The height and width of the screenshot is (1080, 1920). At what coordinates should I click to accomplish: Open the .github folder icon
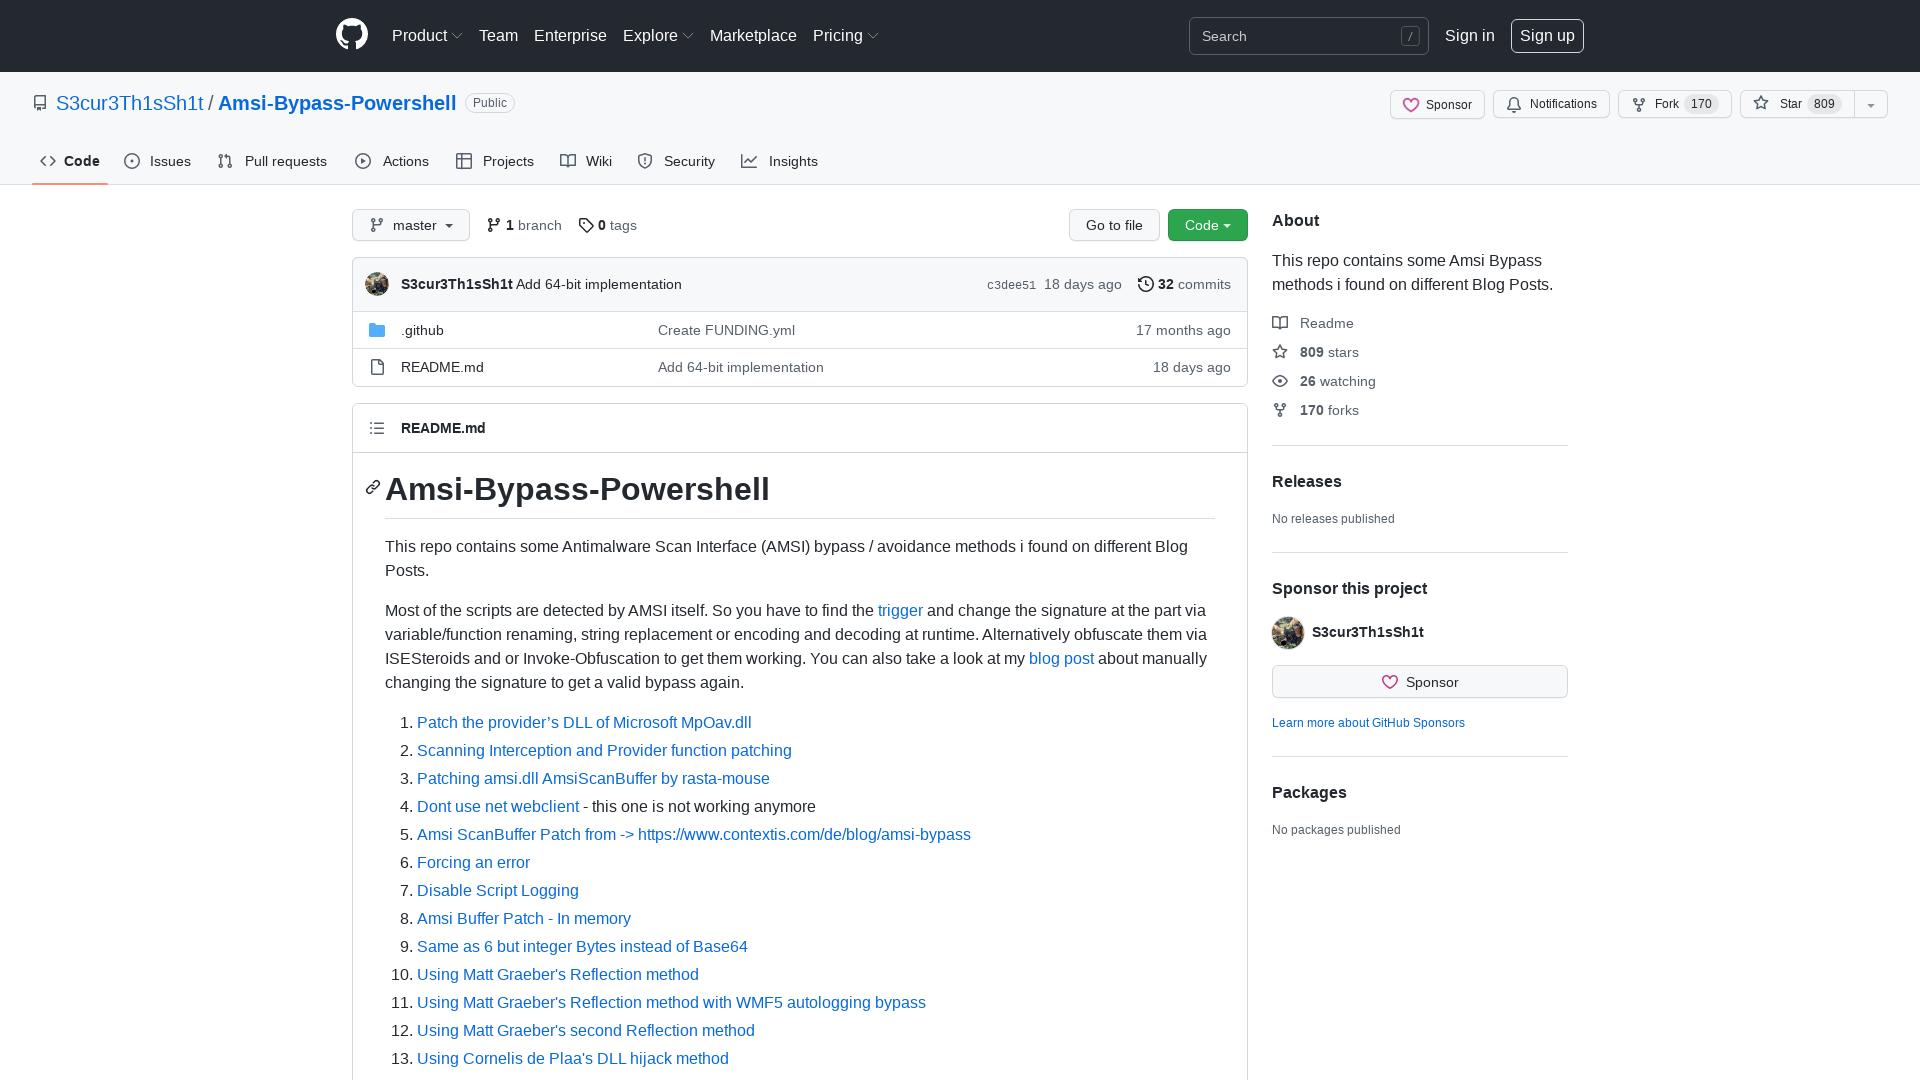pyautogui.click(x=377, y=330)
